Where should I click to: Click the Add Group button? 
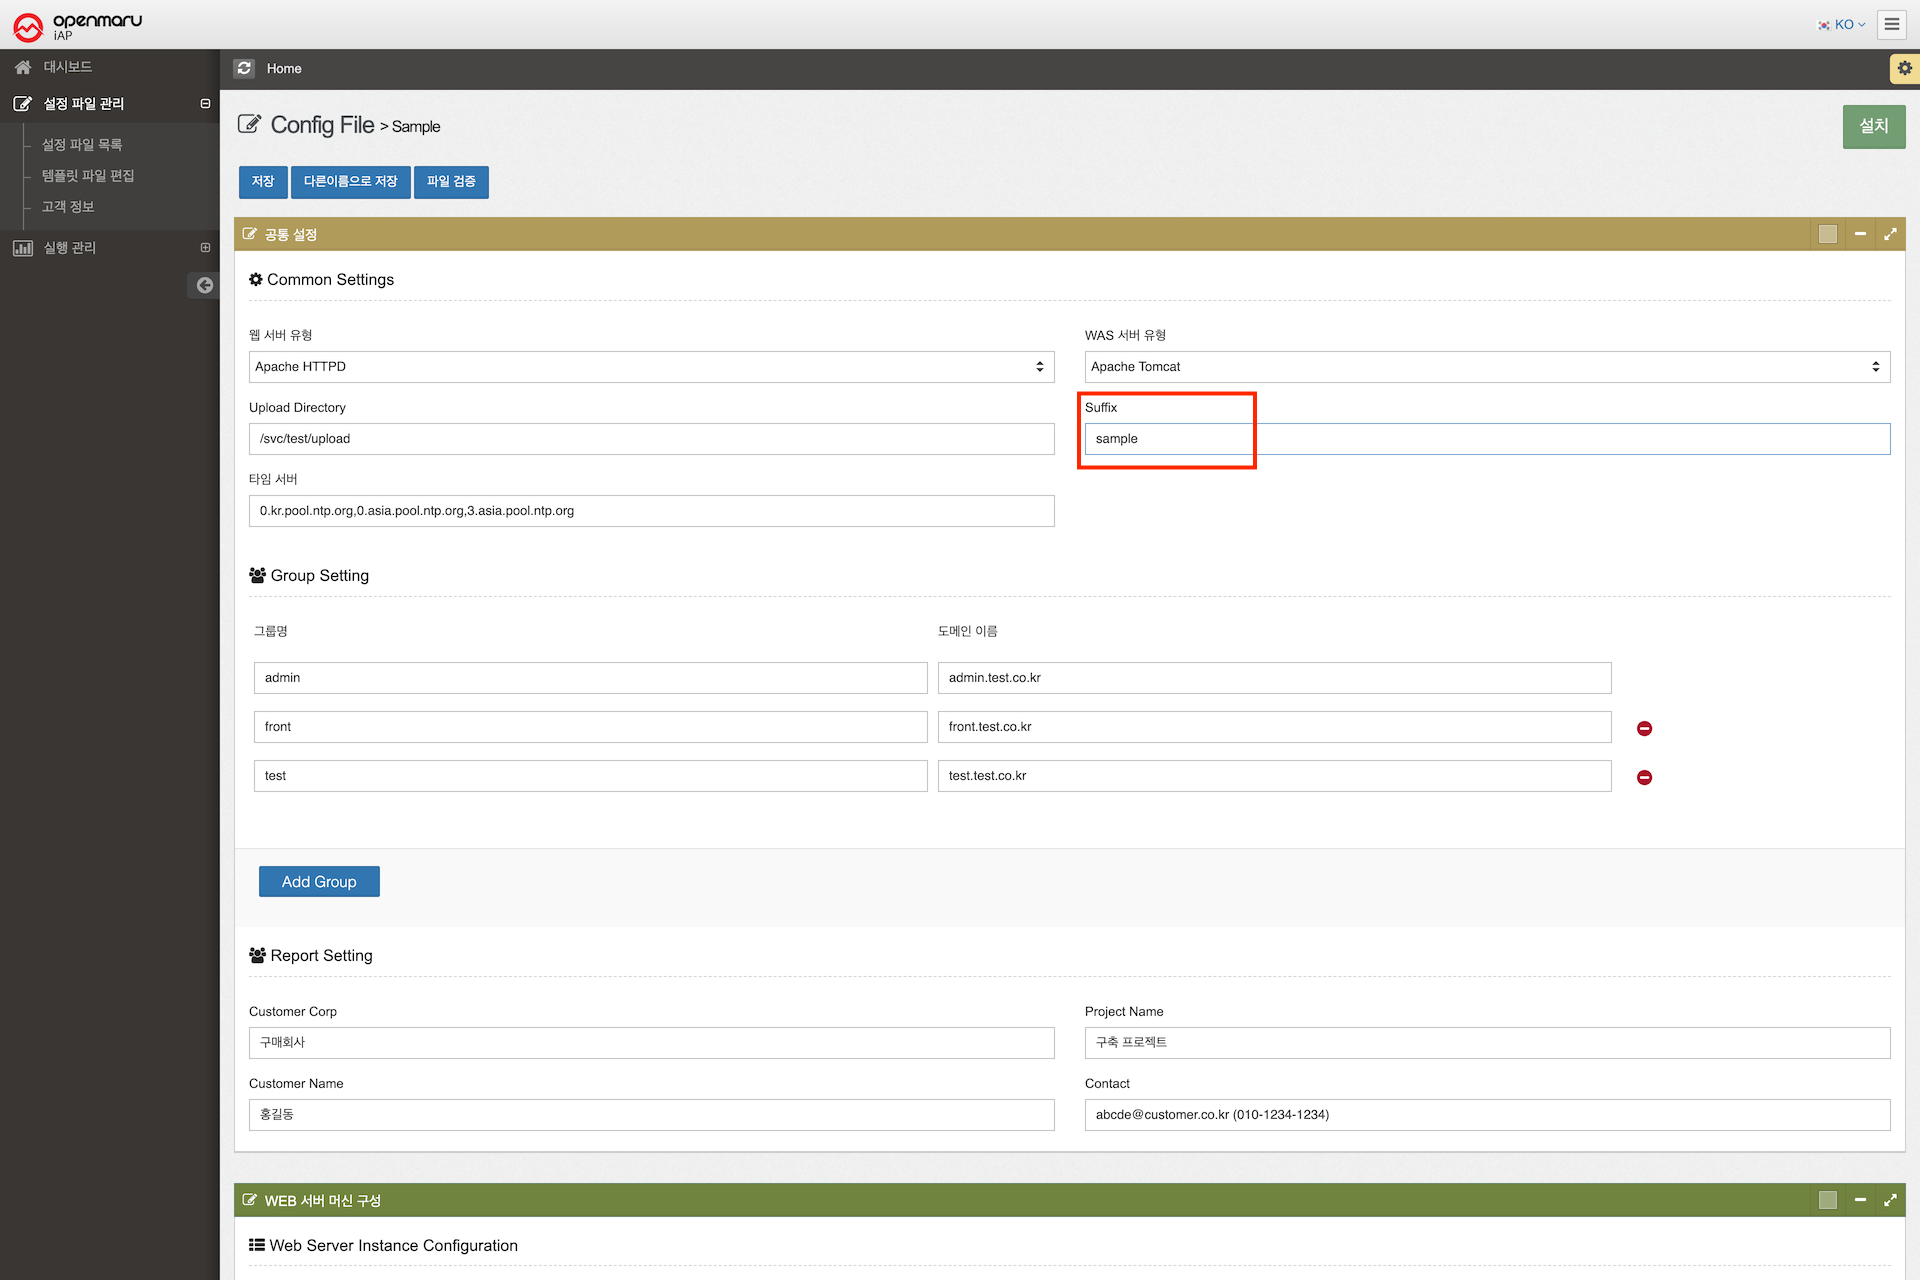pos(319,881)
